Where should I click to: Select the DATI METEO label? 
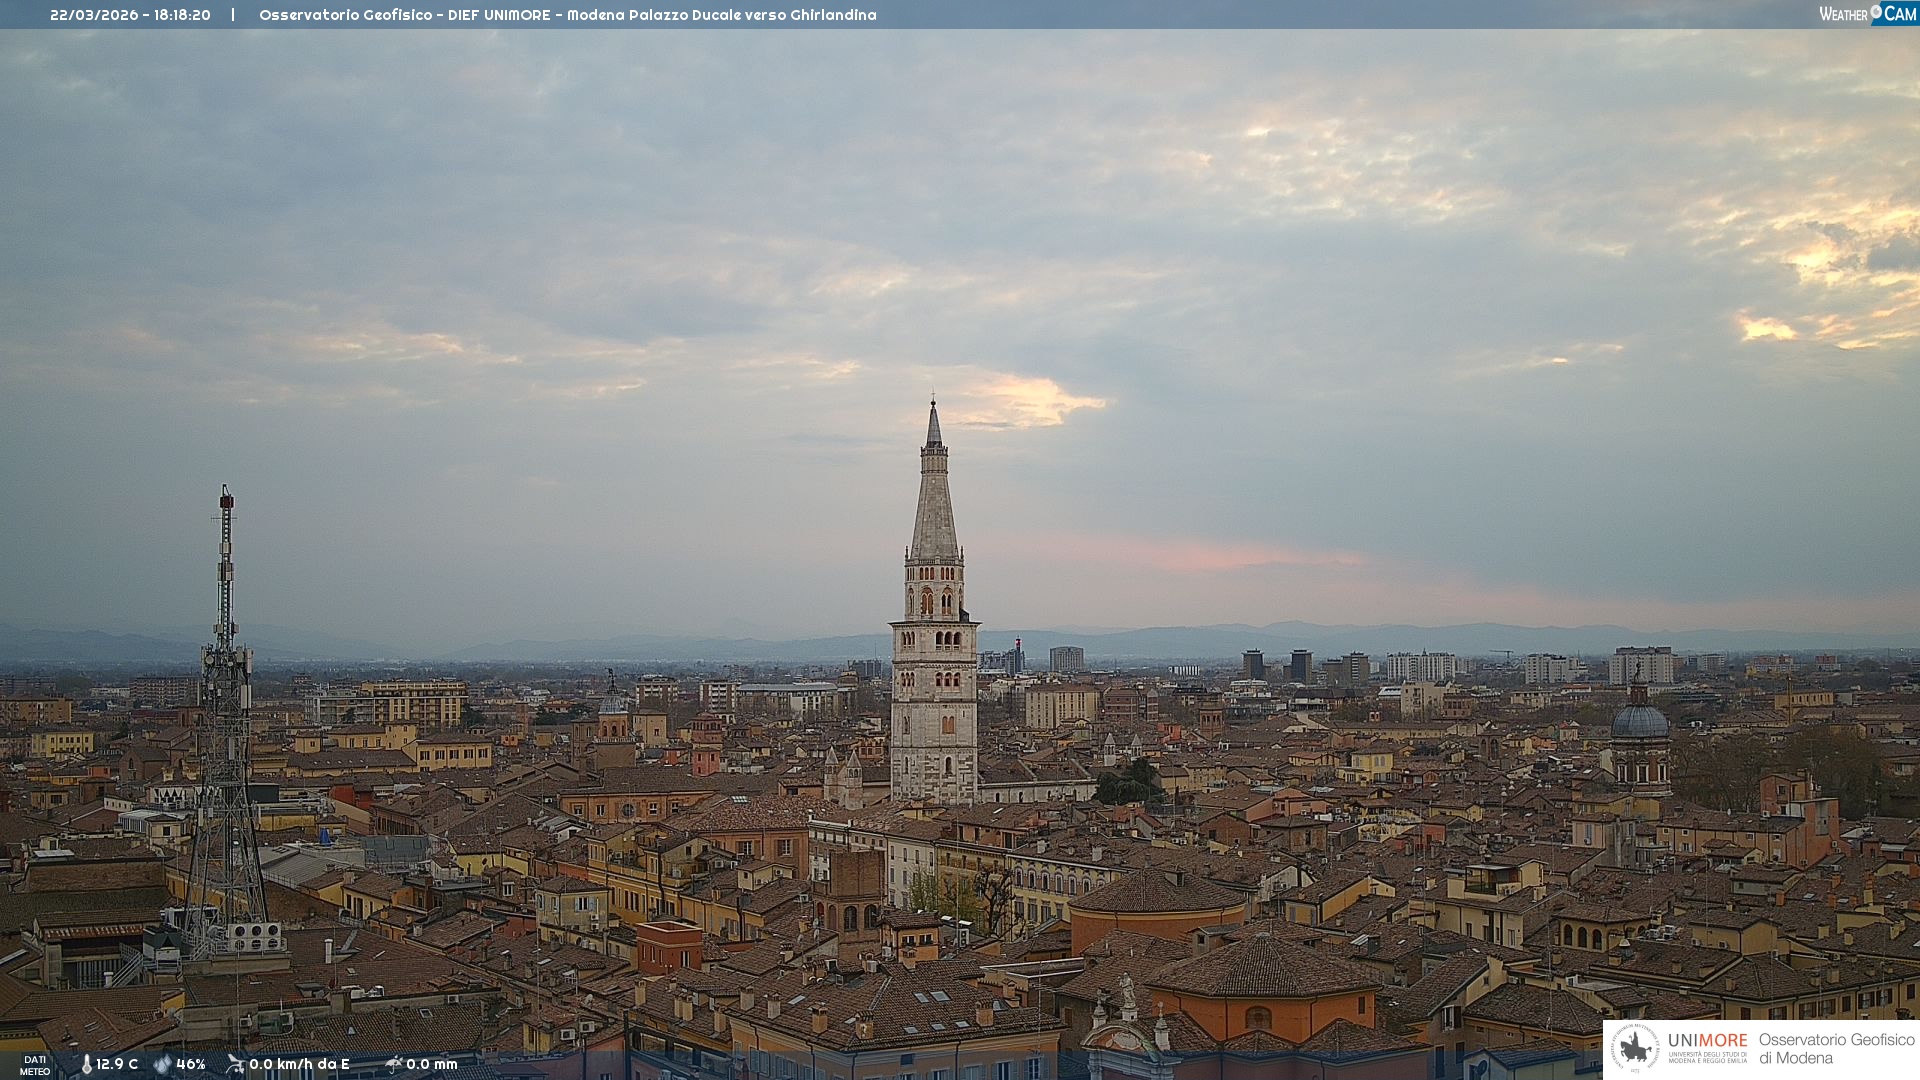pyautogui.click(x=35, y=1065)
